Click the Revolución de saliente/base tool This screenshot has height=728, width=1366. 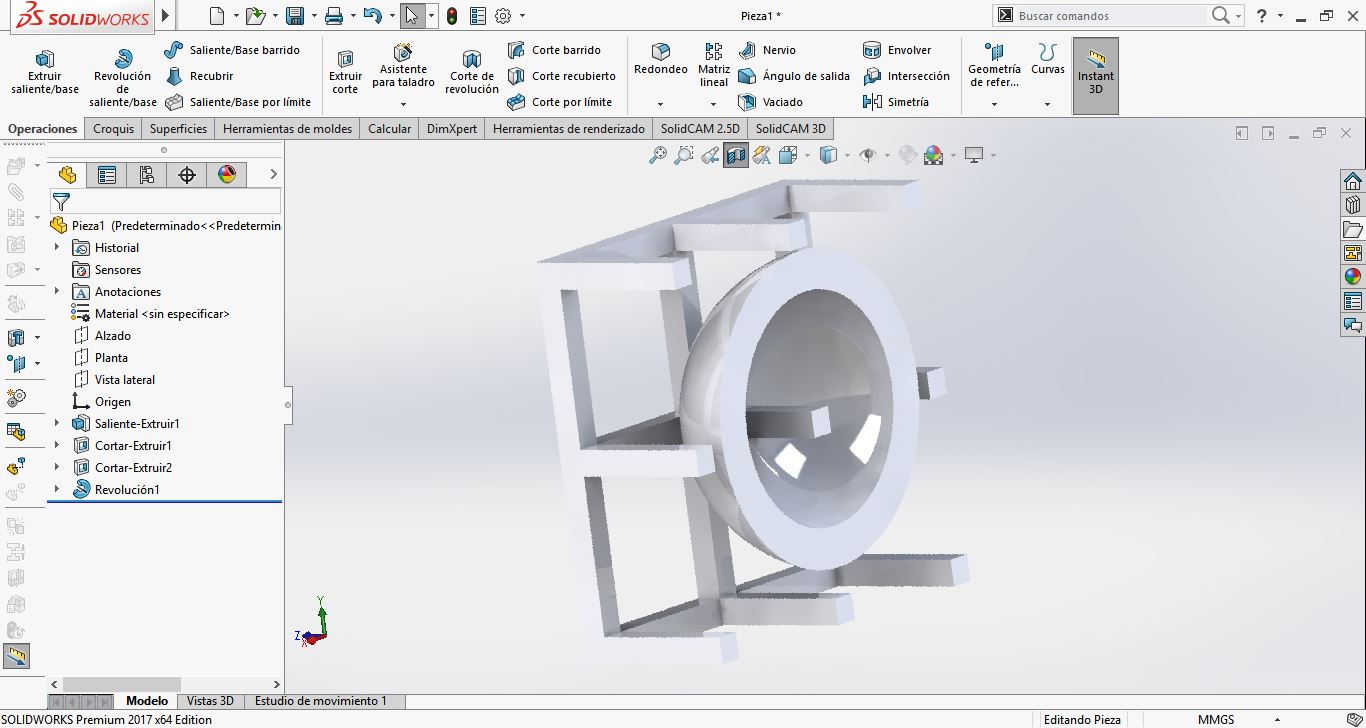point(123,78)
